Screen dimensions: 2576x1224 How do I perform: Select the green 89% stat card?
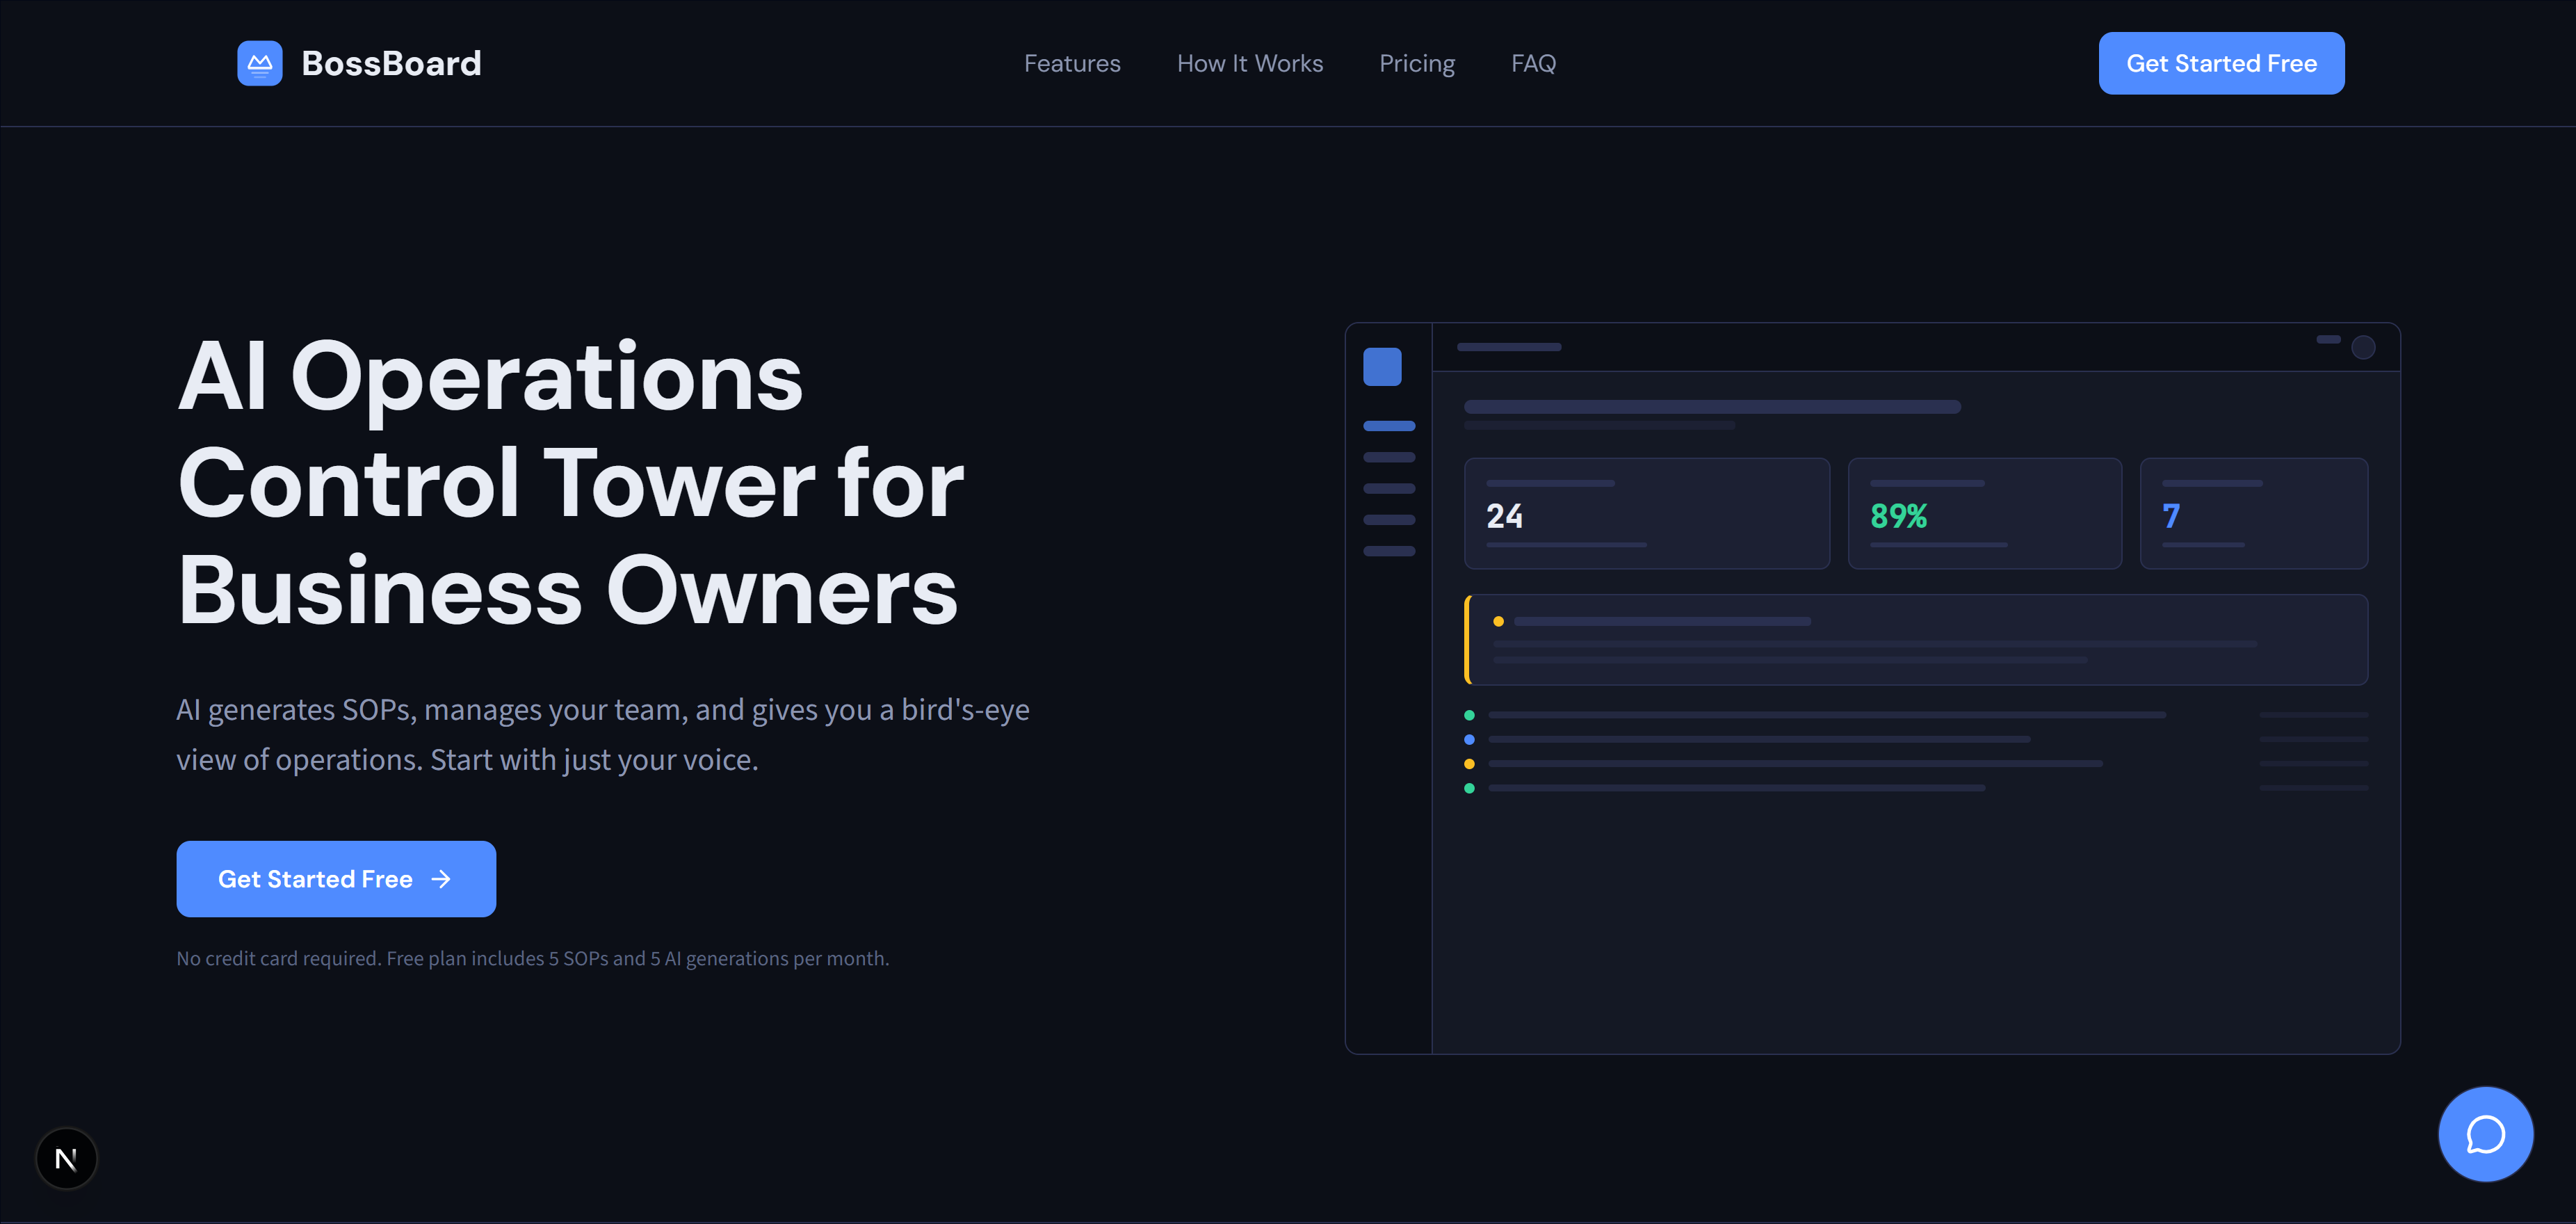click(x=1984, y=513)
